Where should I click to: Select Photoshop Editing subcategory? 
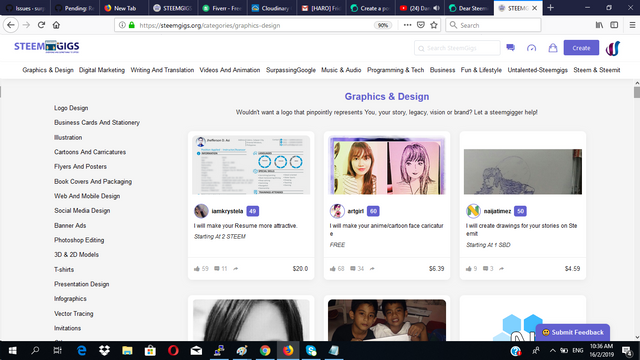tap(79, 240)
